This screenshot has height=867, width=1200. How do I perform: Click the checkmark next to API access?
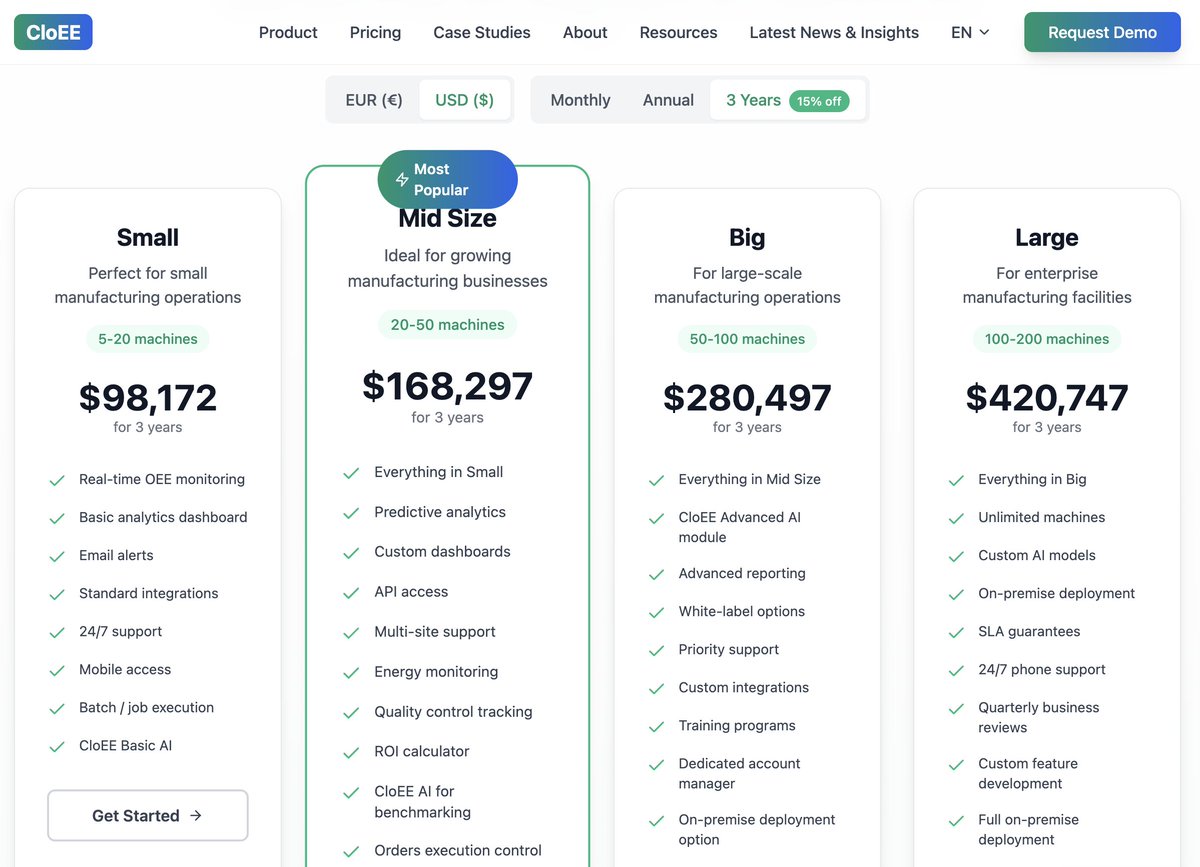click(352, 591)
